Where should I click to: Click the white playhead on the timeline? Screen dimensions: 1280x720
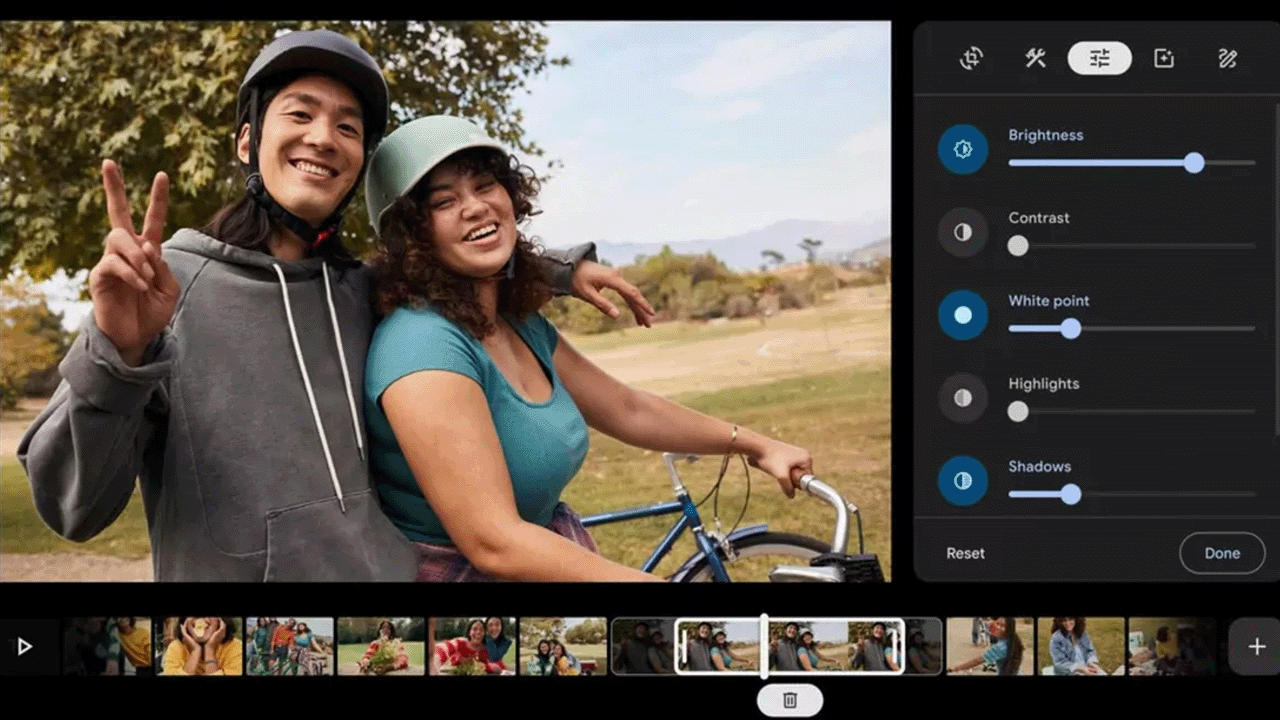[764, 646]
